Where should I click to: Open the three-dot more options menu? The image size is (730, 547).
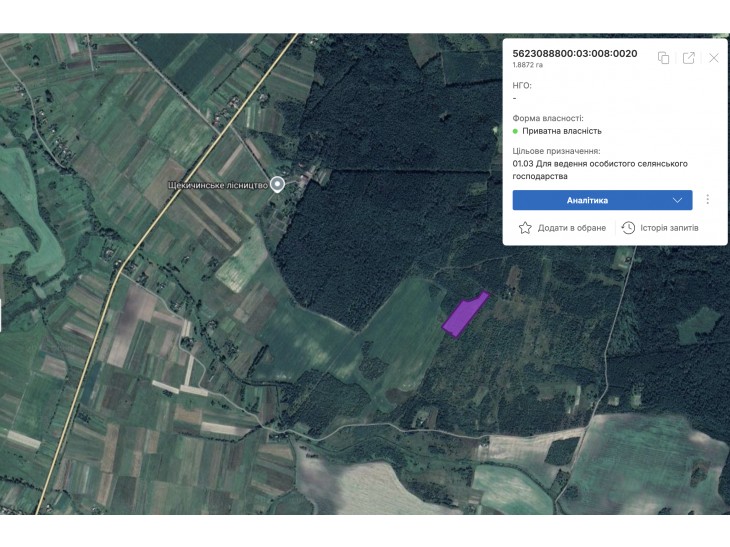click(708, 200)
